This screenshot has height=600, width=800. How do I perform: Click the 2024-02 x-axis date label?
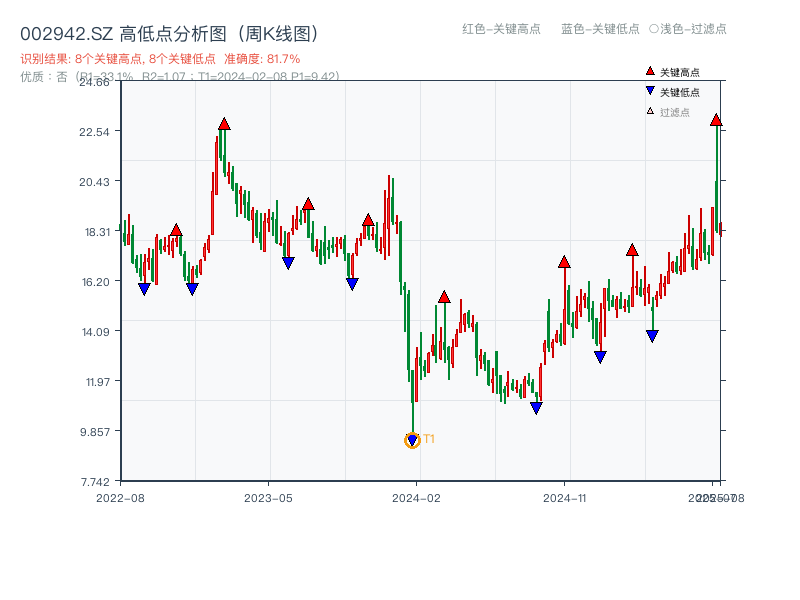418,497
